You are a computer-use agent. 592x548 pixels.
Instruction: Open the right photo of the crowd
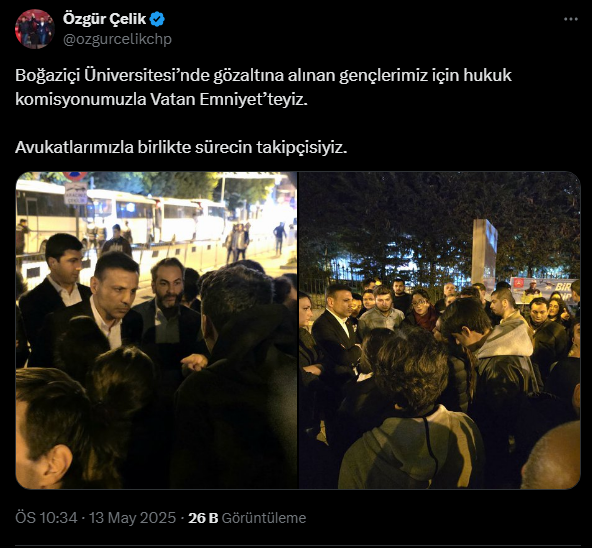click(x=439, y=330)
